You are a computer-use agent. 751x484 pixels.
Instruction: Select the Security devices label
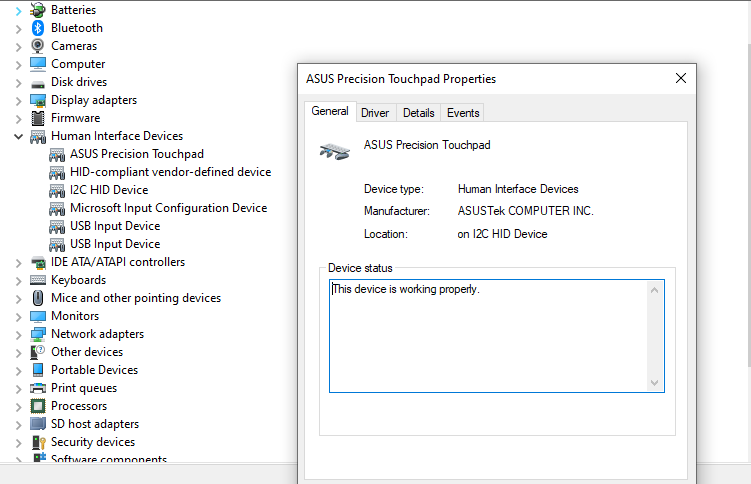pyautogui.click(x=93, y=442)
